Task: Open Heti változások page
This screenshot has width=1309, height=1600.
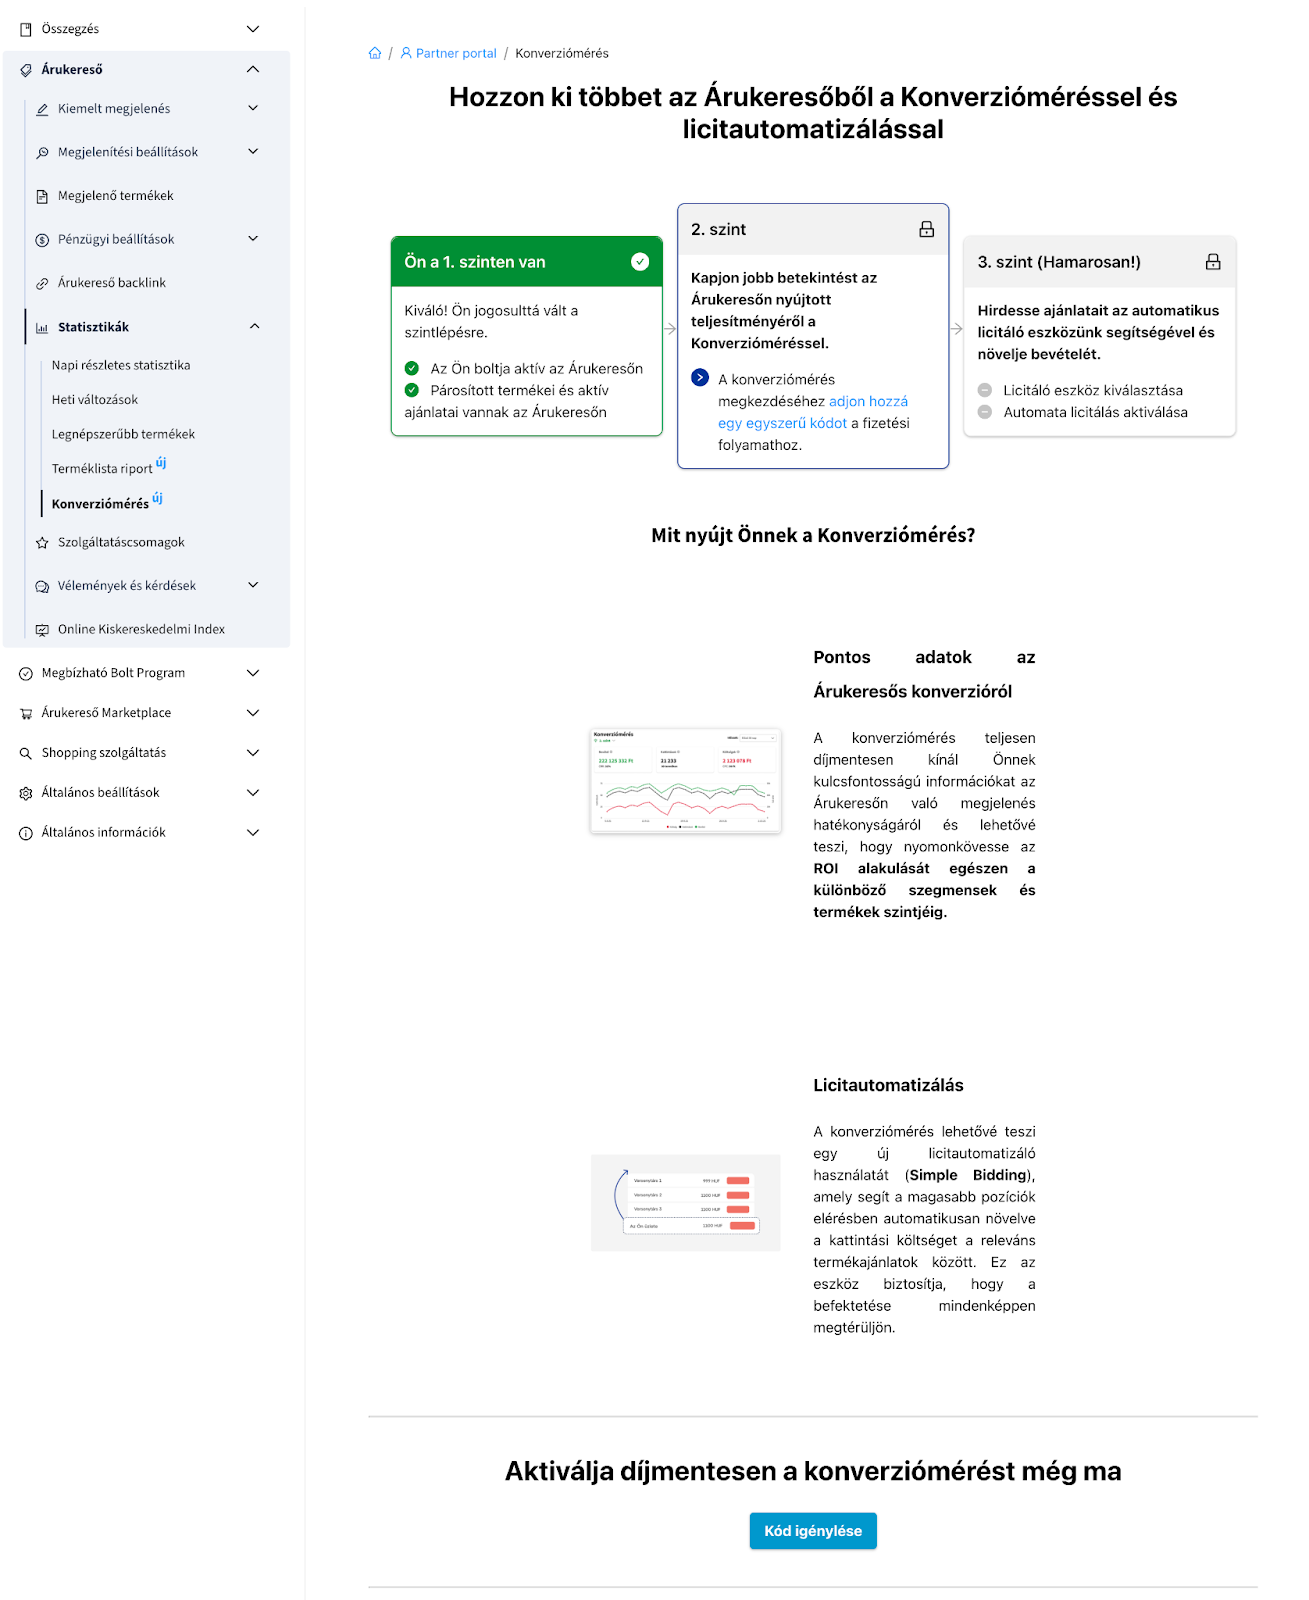Action: point(95,400)
